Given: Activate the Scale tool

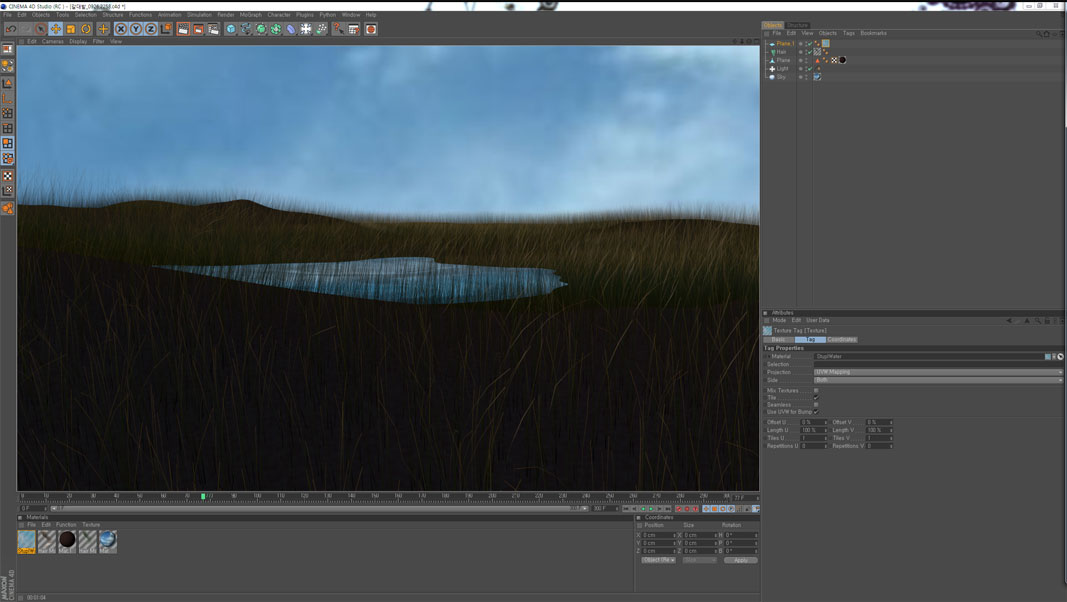Looking at the screenshot, I should click(71, 29).
